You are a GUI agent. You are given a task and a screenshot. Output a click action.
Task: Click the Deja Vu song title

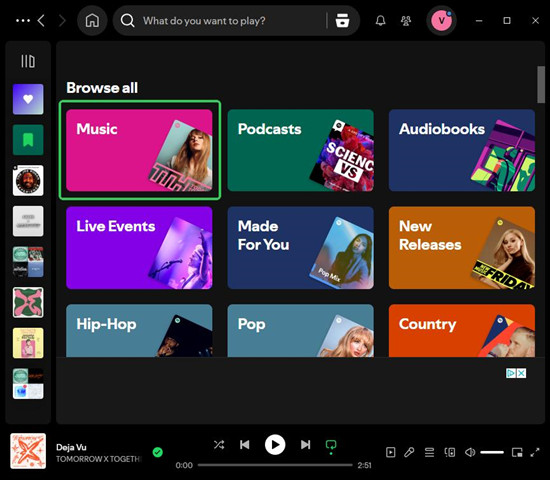click(x=71, y=447)
